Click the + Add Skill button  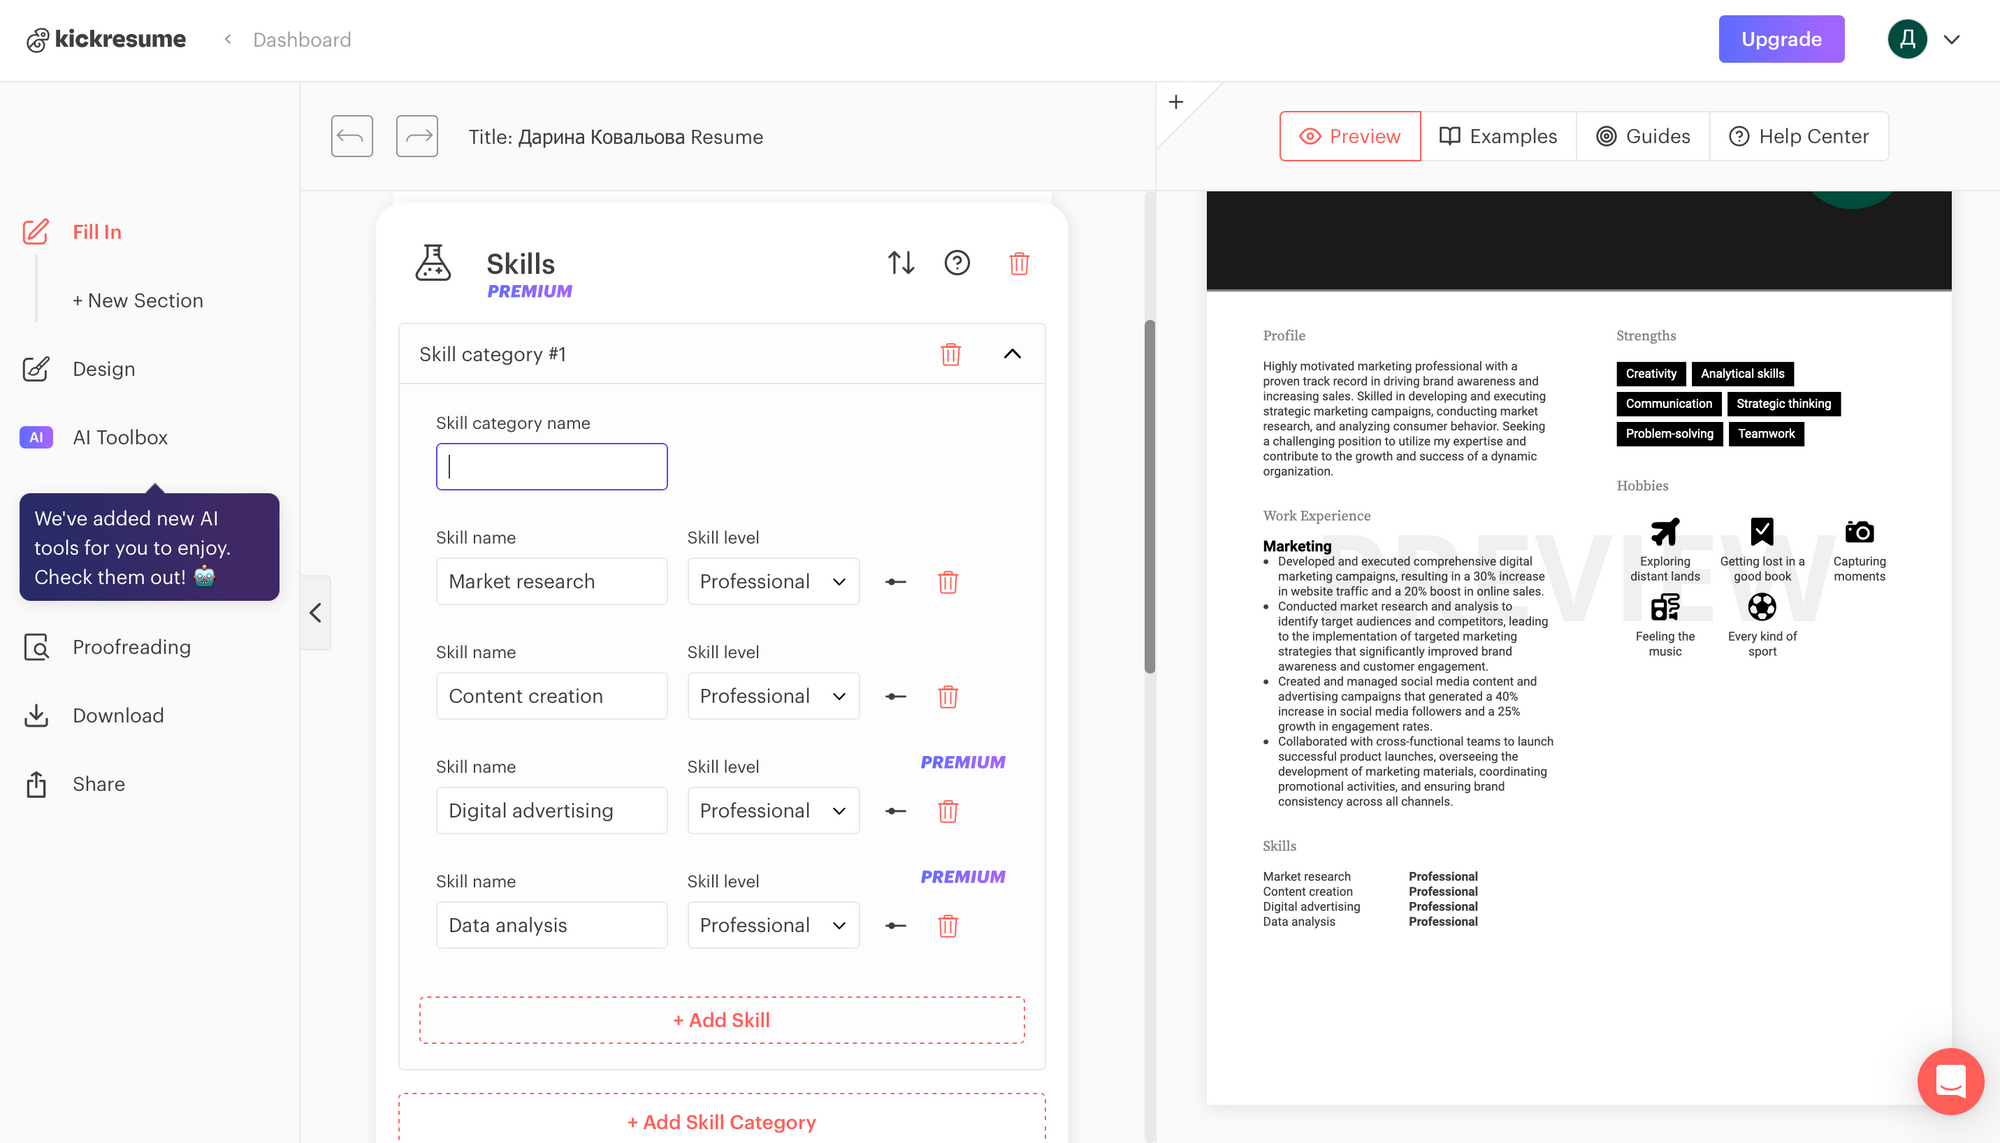coord(721,1020)
